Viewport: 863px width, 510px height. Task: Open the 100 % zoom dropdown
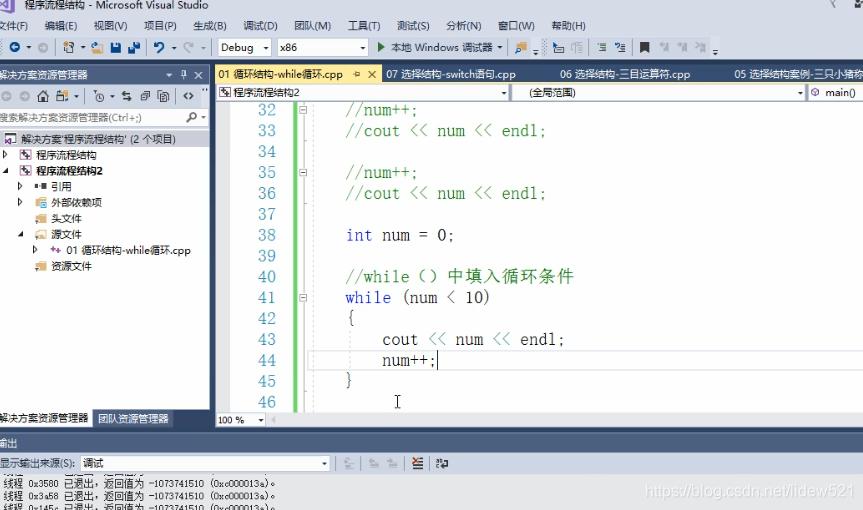pos(261,420)
